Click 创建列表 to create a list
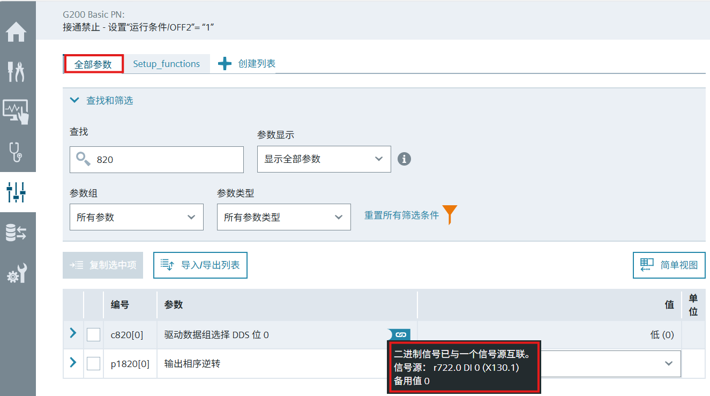The width and height of the screenshot is (710, 396). pos(257,63)
